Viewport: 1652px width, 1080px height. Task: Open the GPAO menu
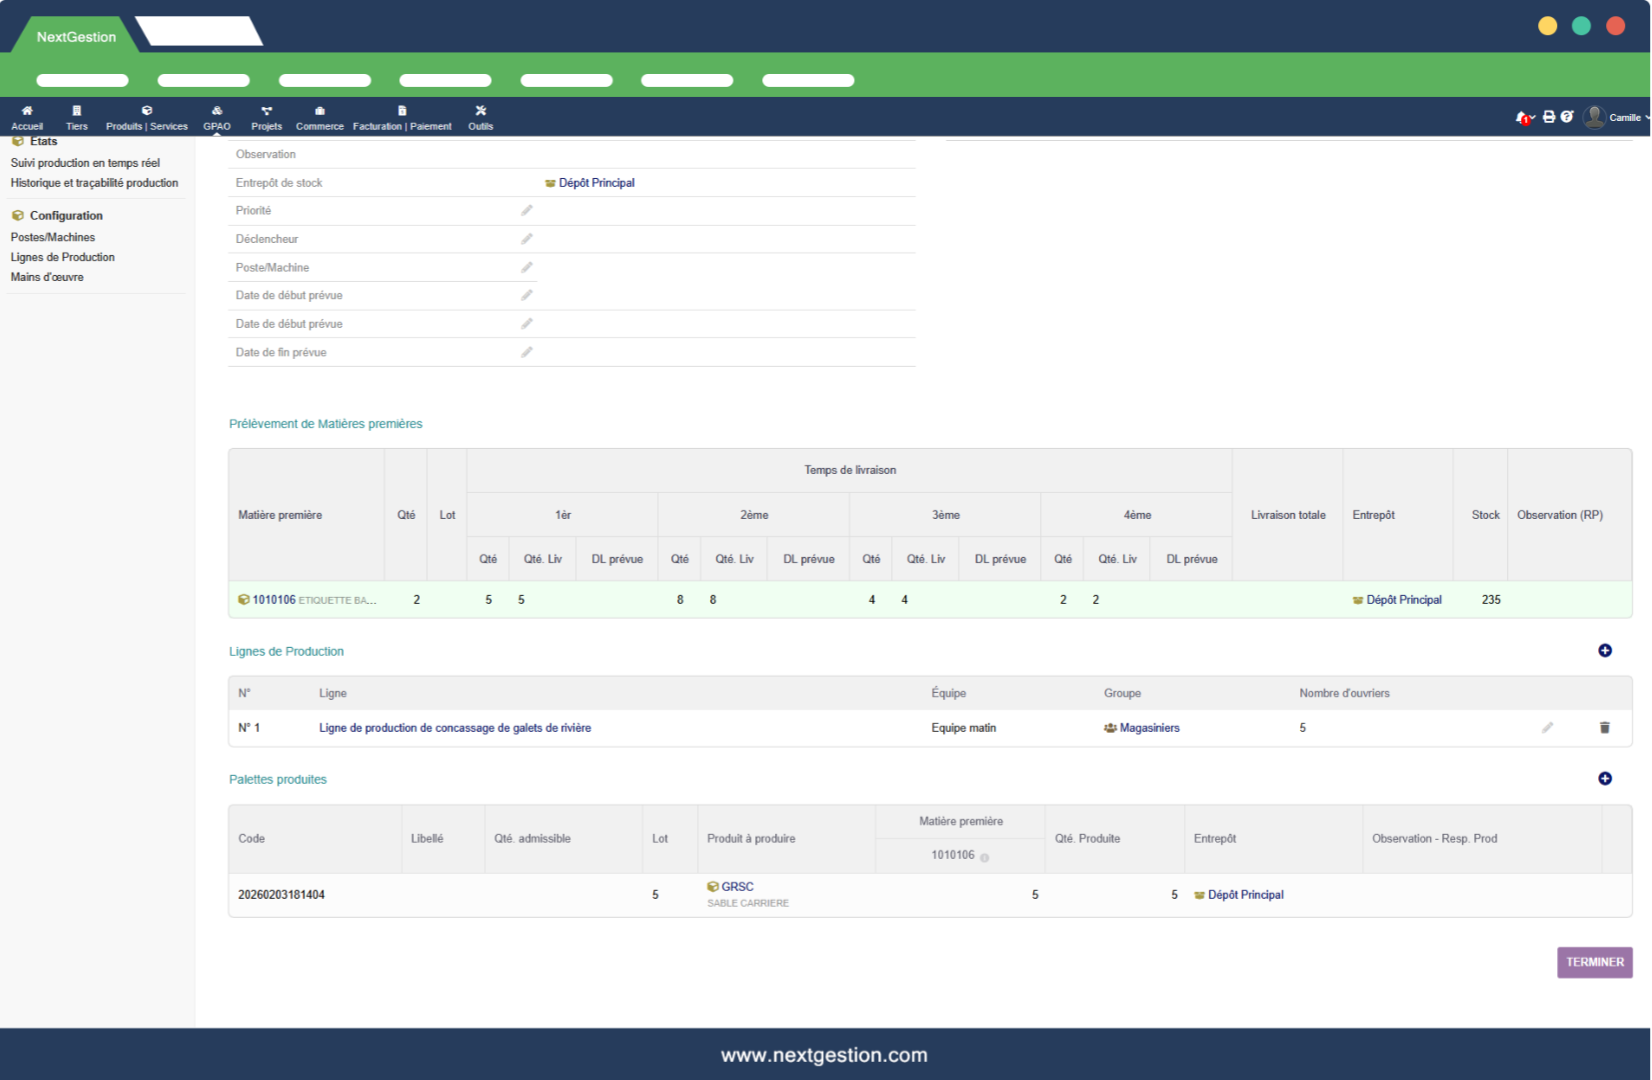[x=217, y=118]
